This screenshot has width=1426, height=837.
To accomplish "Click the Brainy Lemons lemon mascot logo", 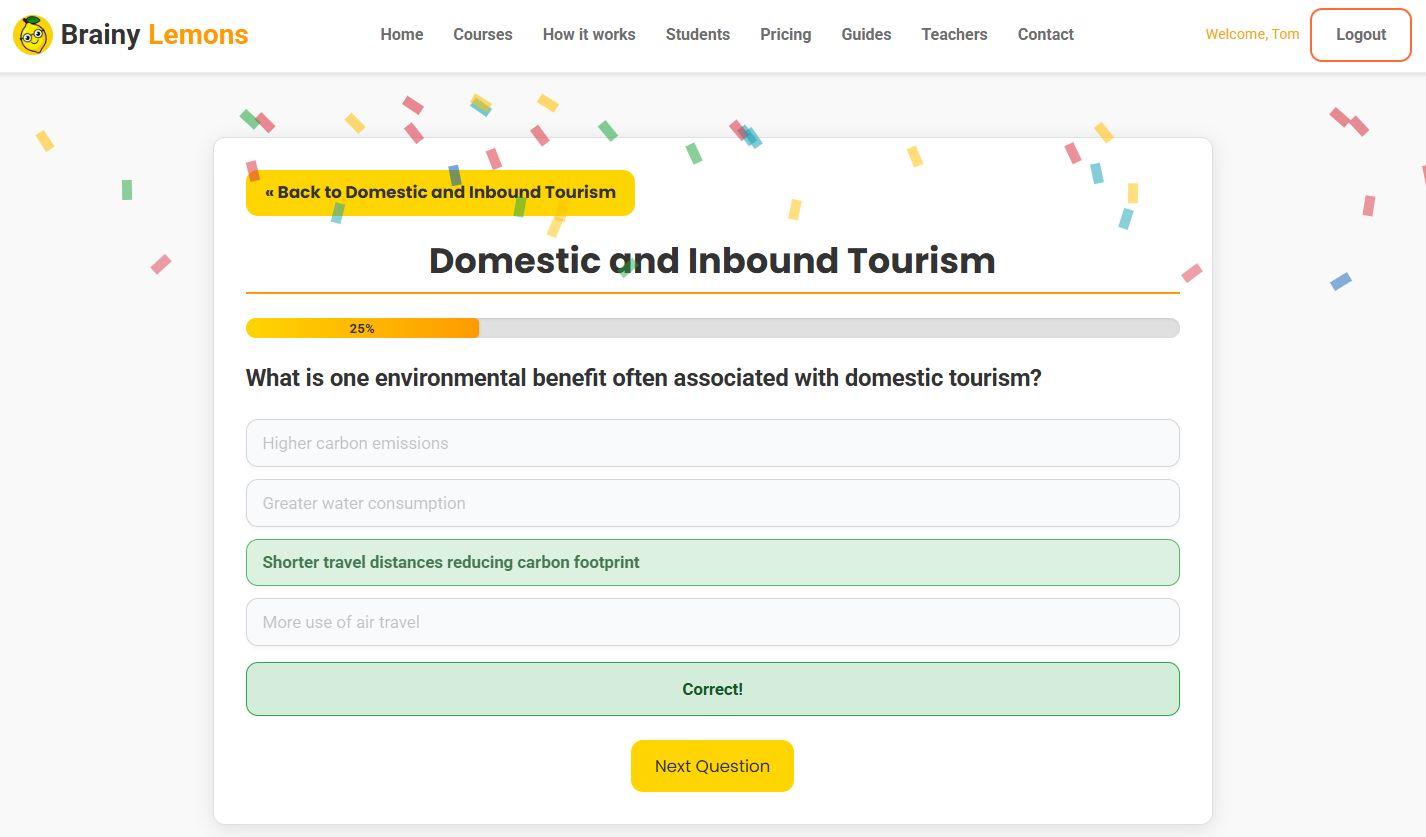I will (33, 35).
